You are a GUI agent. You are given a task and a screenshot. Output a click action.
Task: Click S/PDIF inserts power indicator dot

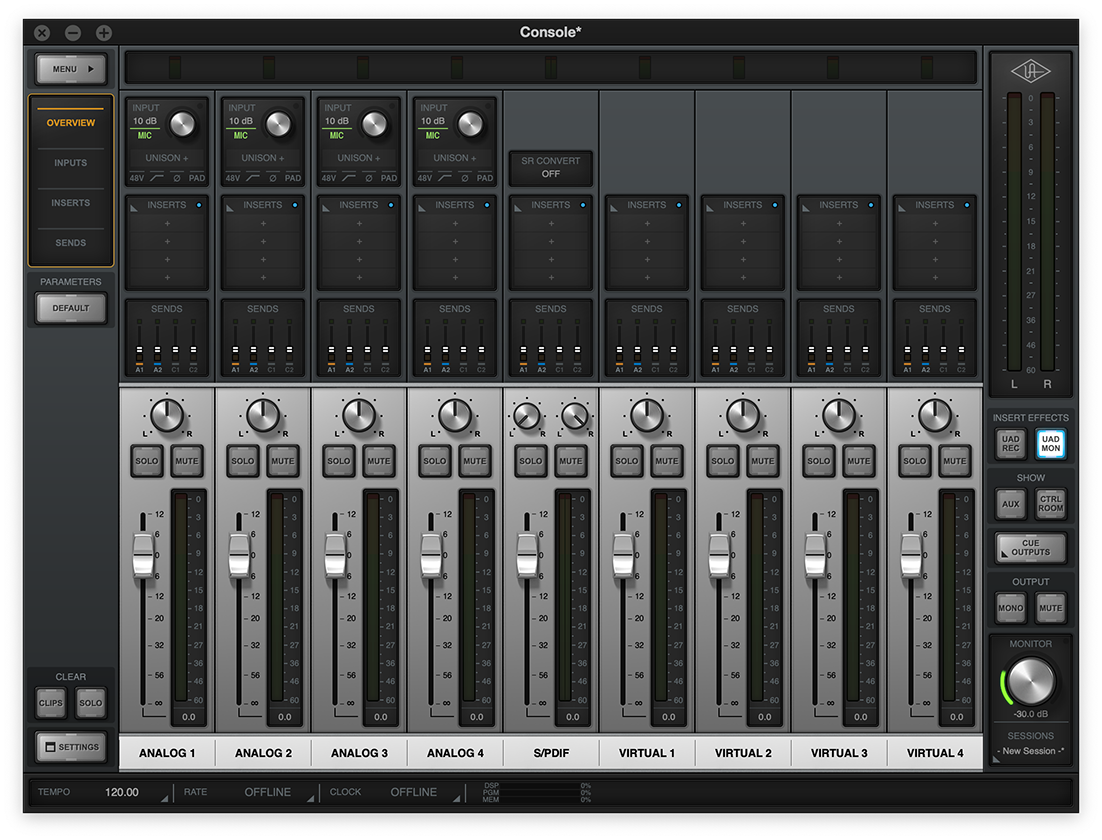(583, 205)
